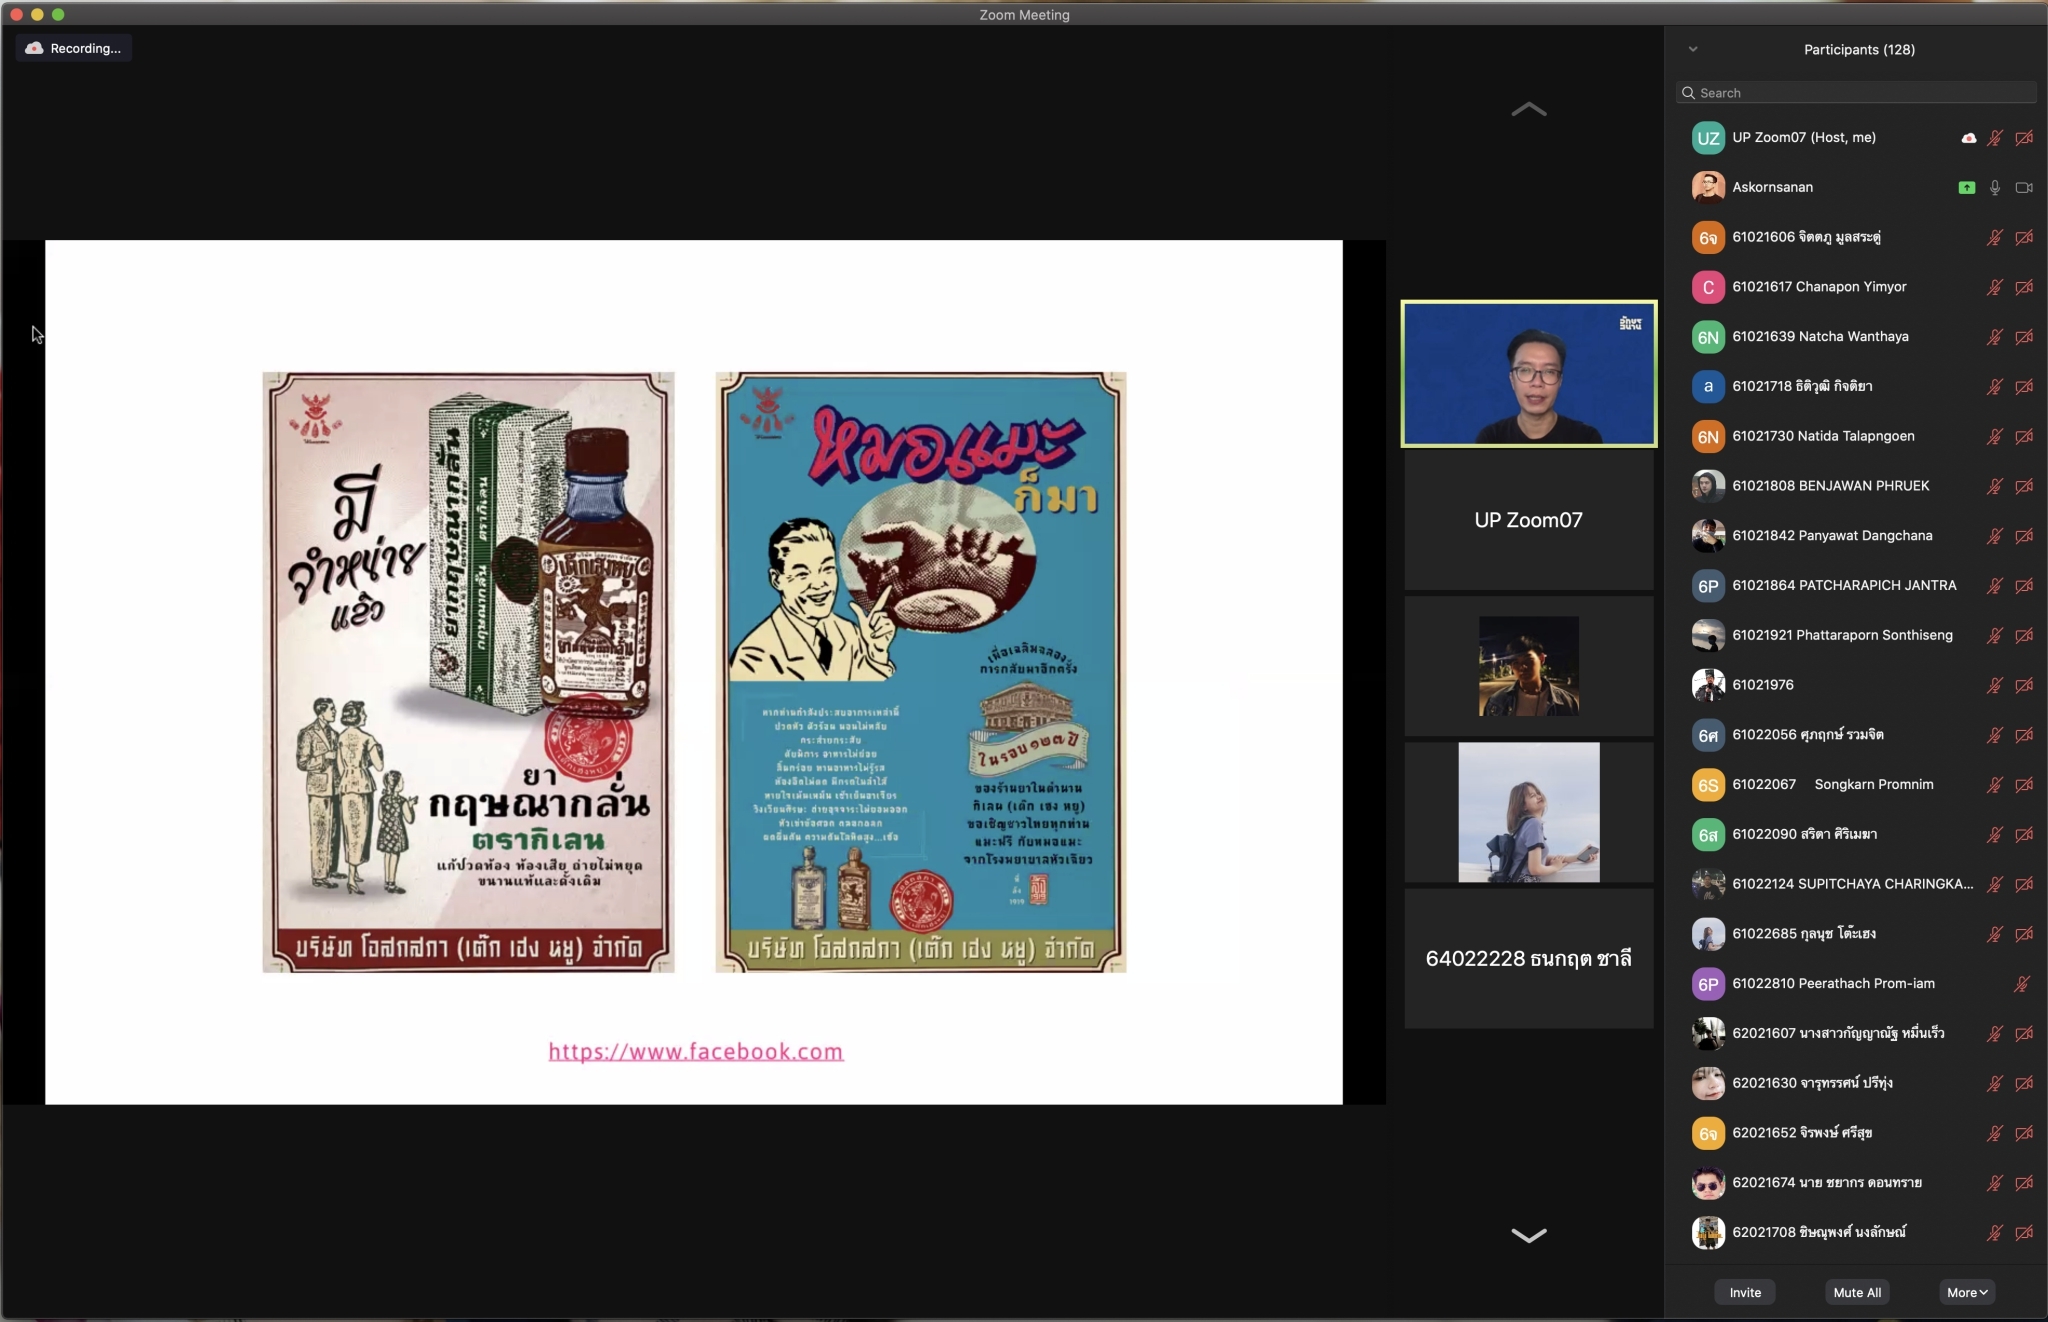Toggle camera icon for UP Zoom07 host
The height and width of the screenshot is (1322, 2048).
[2024, 138]
